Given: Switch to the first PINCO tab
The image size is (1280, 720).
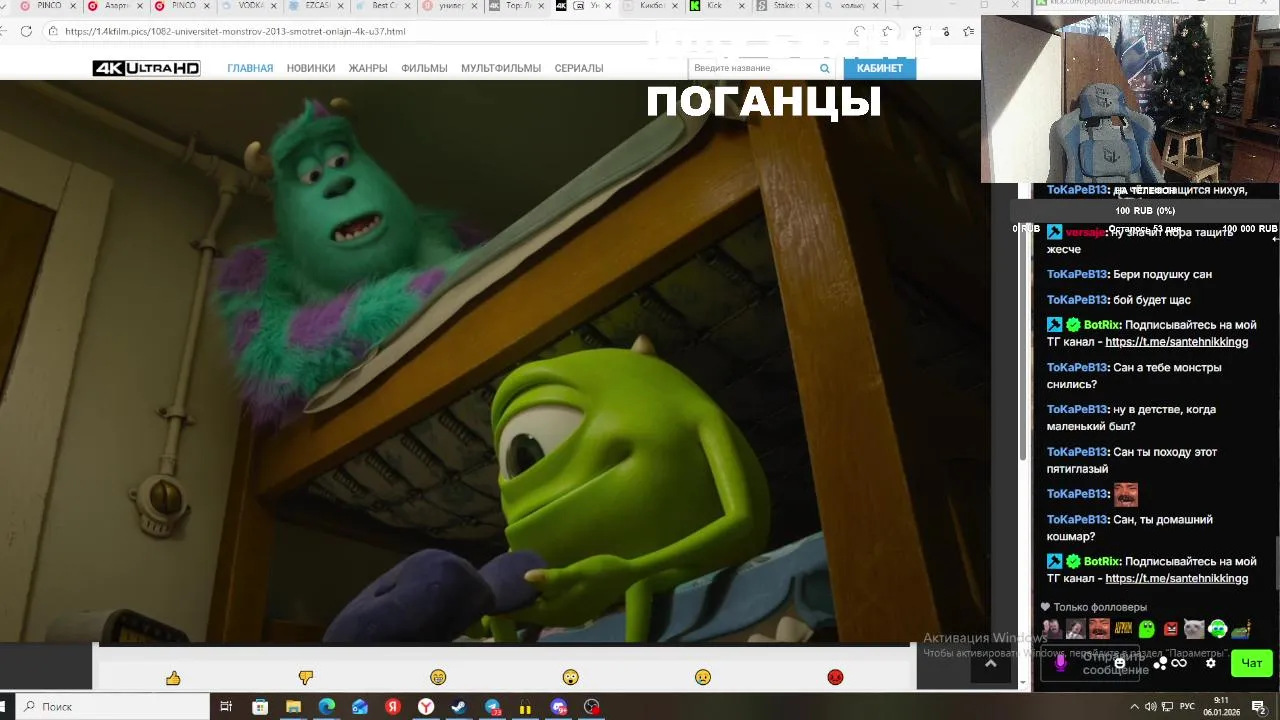Looking at the screenshot, I should click(x=48, y=6).
